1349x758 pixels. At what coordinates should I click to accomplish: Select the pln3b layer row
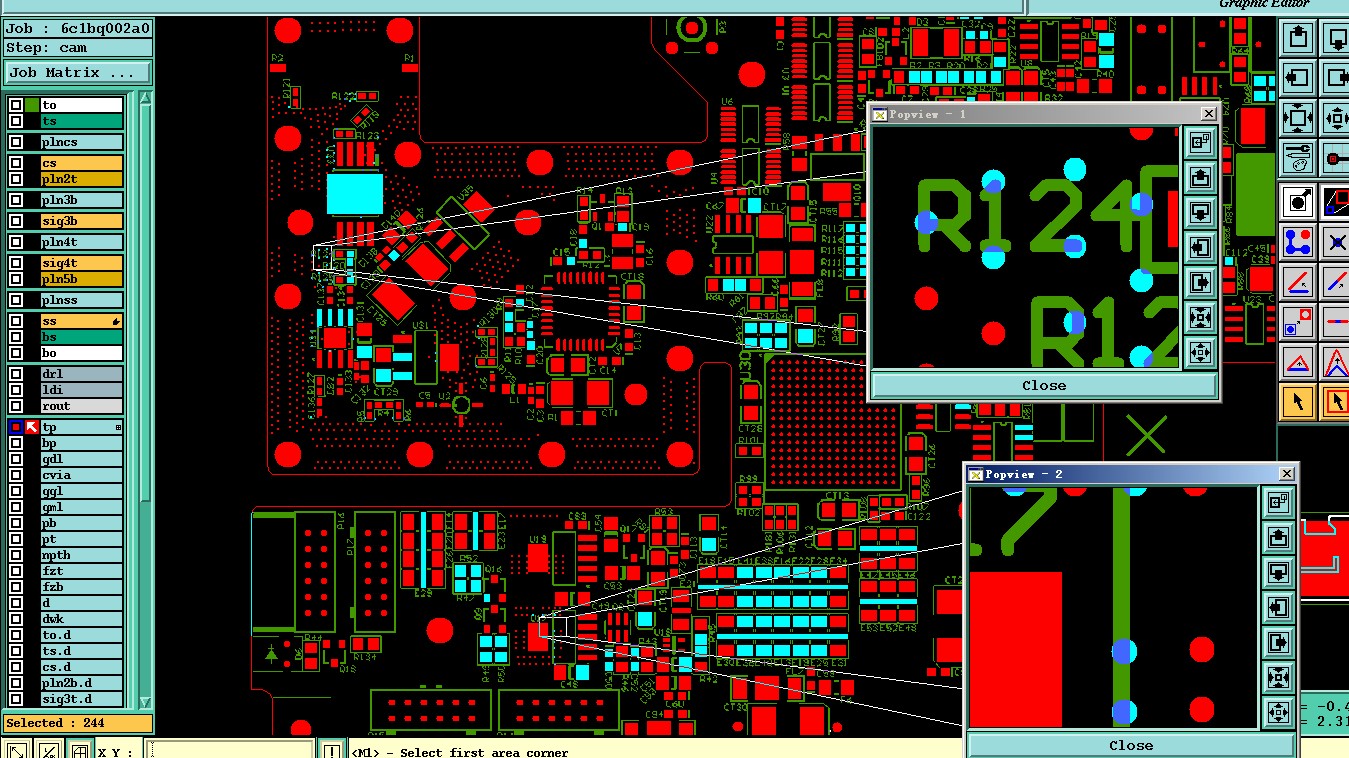click(x=81, y=200)
